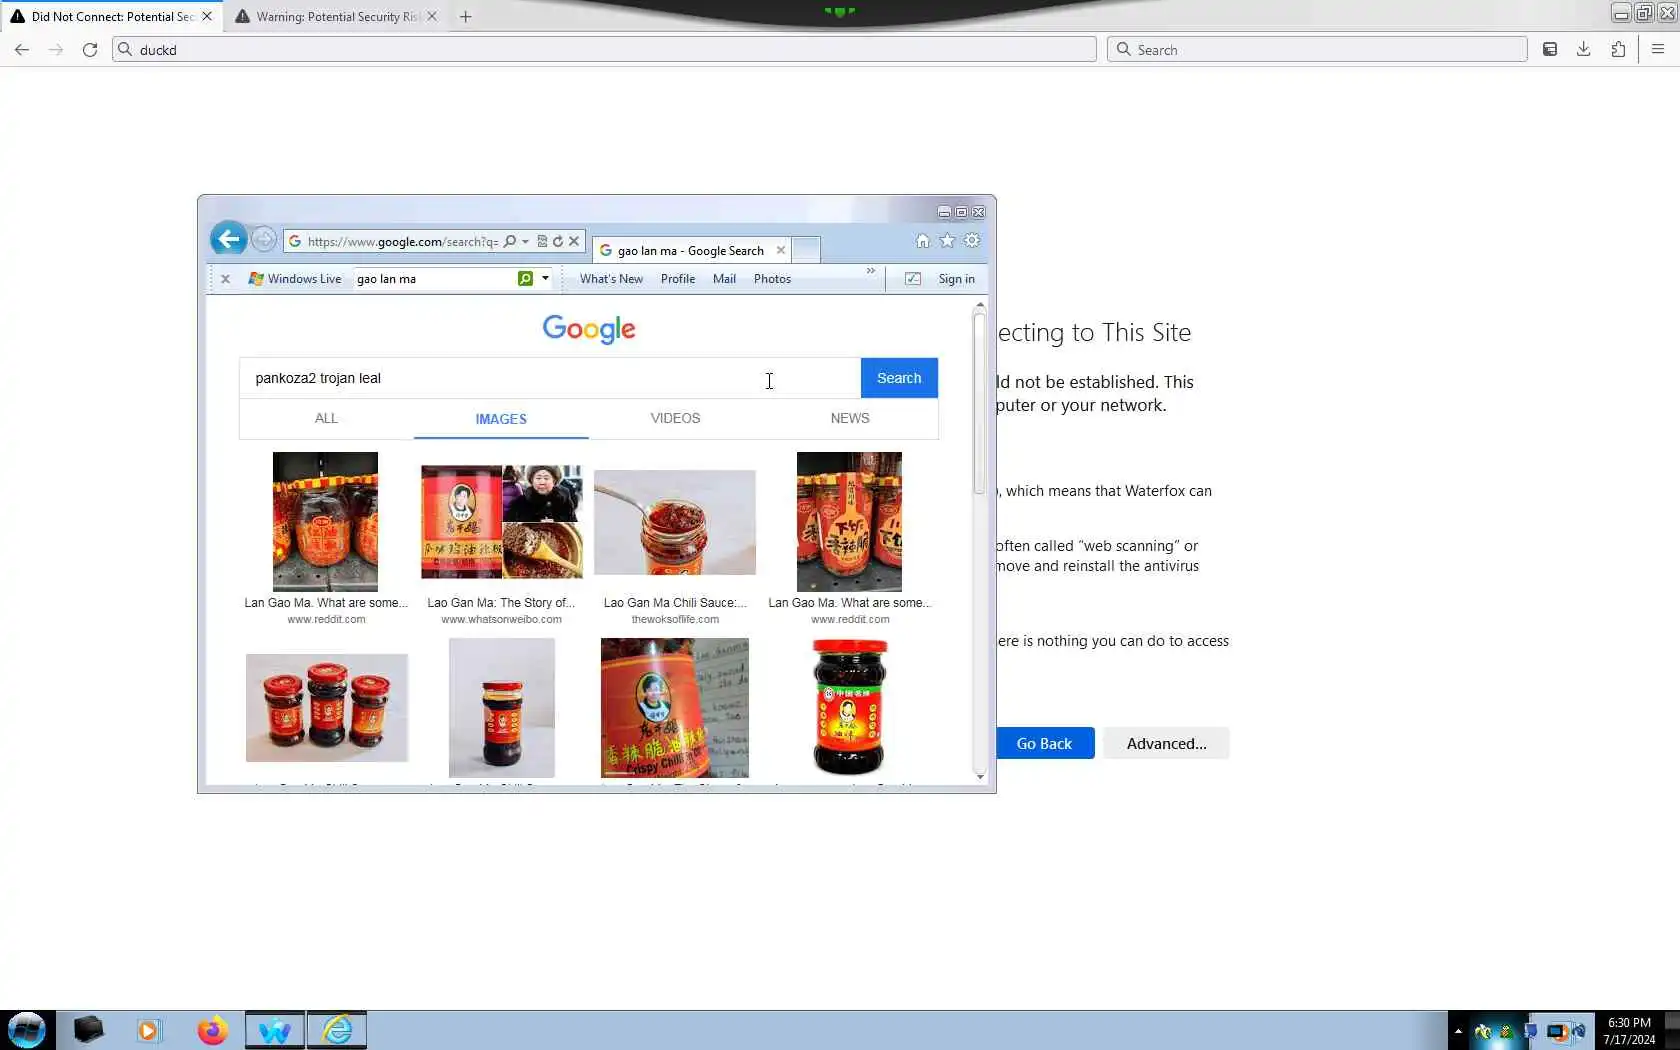Screen dimensions: 1680x1050
Task: Expand the Windows Live search options dropdown
Action: pyautogui.click(x=545, y=279)
